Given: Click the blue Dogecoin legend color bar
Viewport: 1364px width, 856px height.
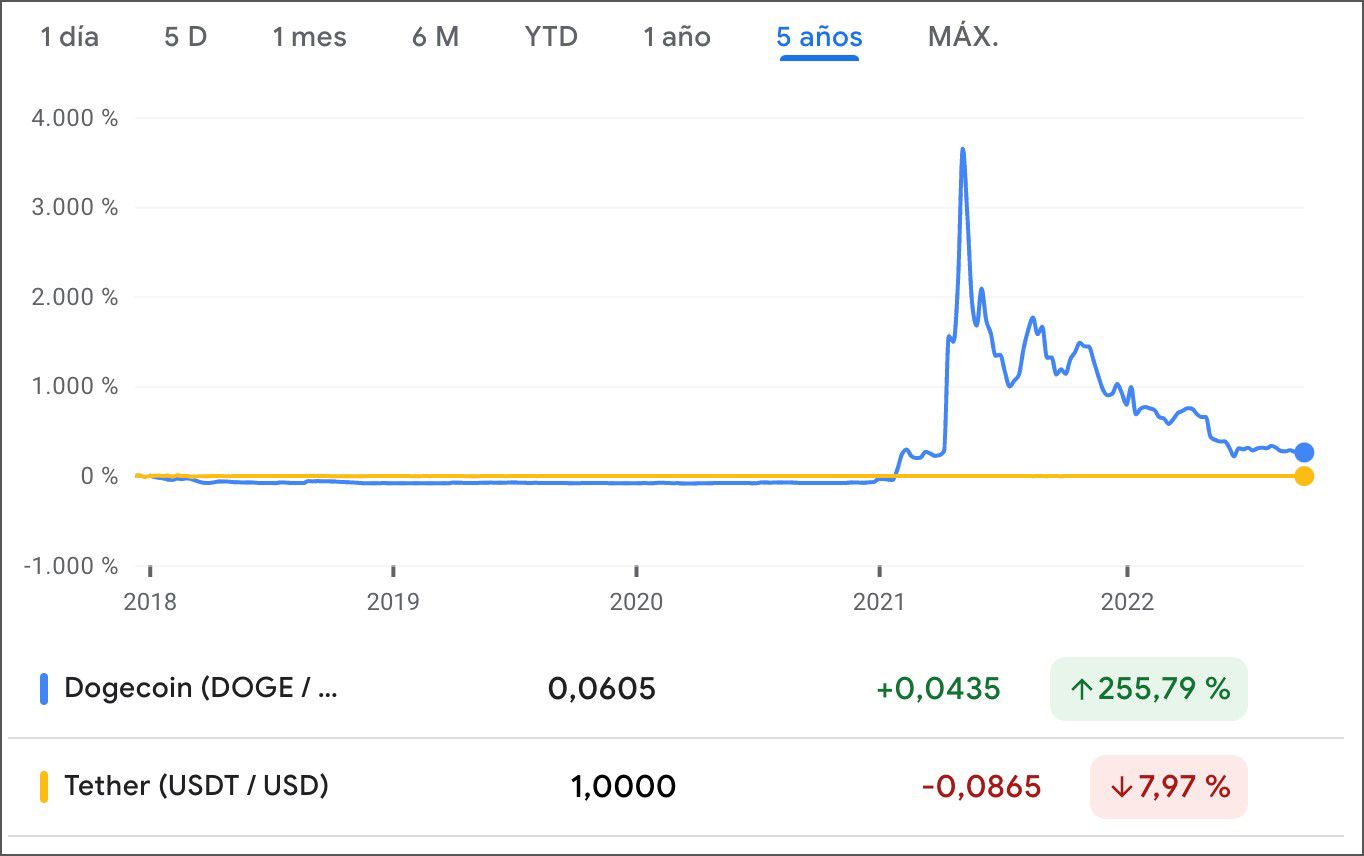Looking at the screenshot, I should (44, 689).
